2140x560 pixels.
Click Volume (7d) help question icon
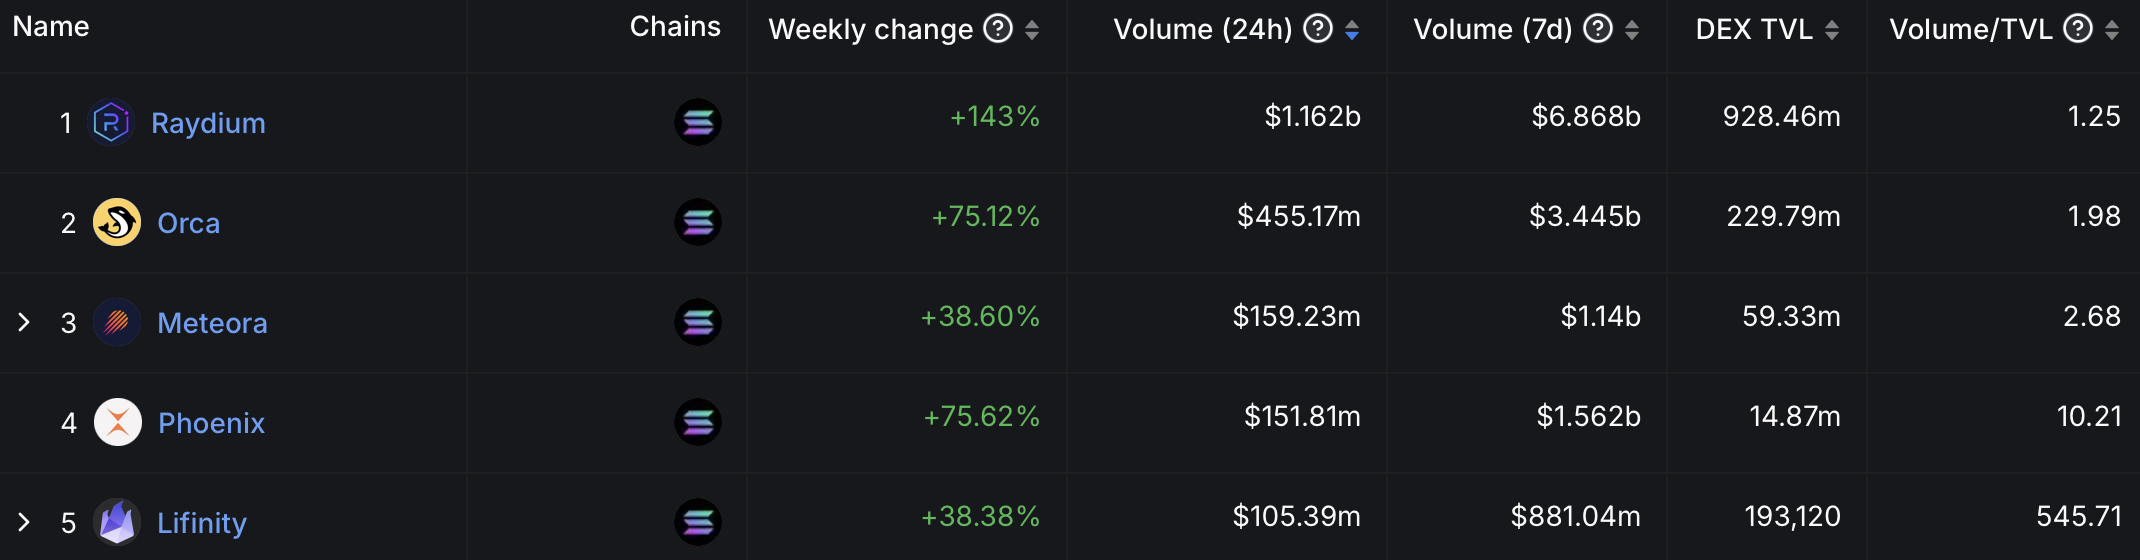[x=1598, y=28]
